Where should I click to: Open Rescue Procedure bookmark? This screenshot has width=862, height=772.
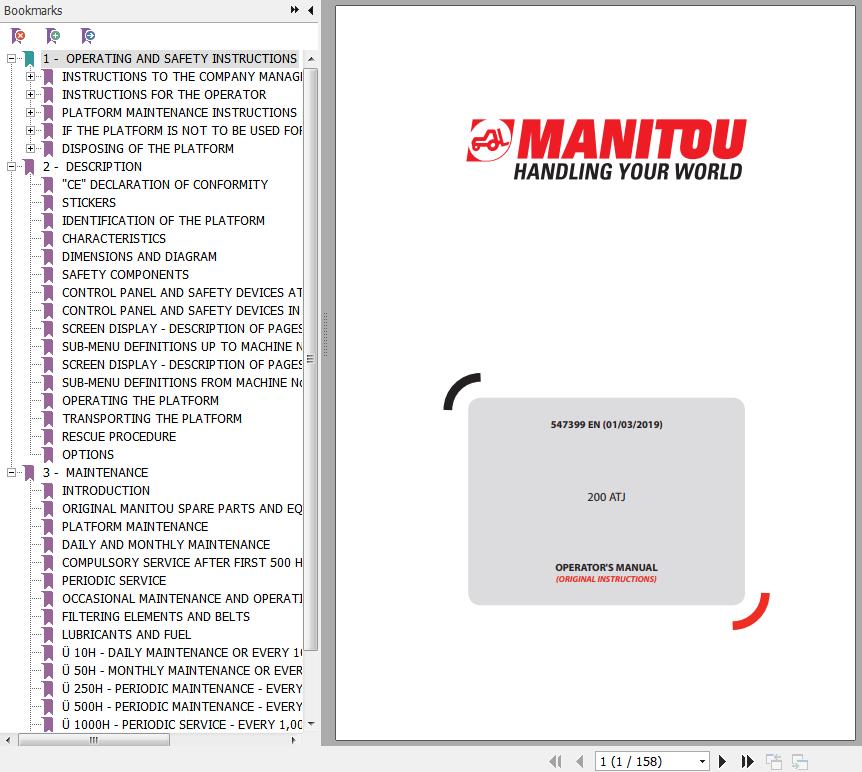coord(119,437)
